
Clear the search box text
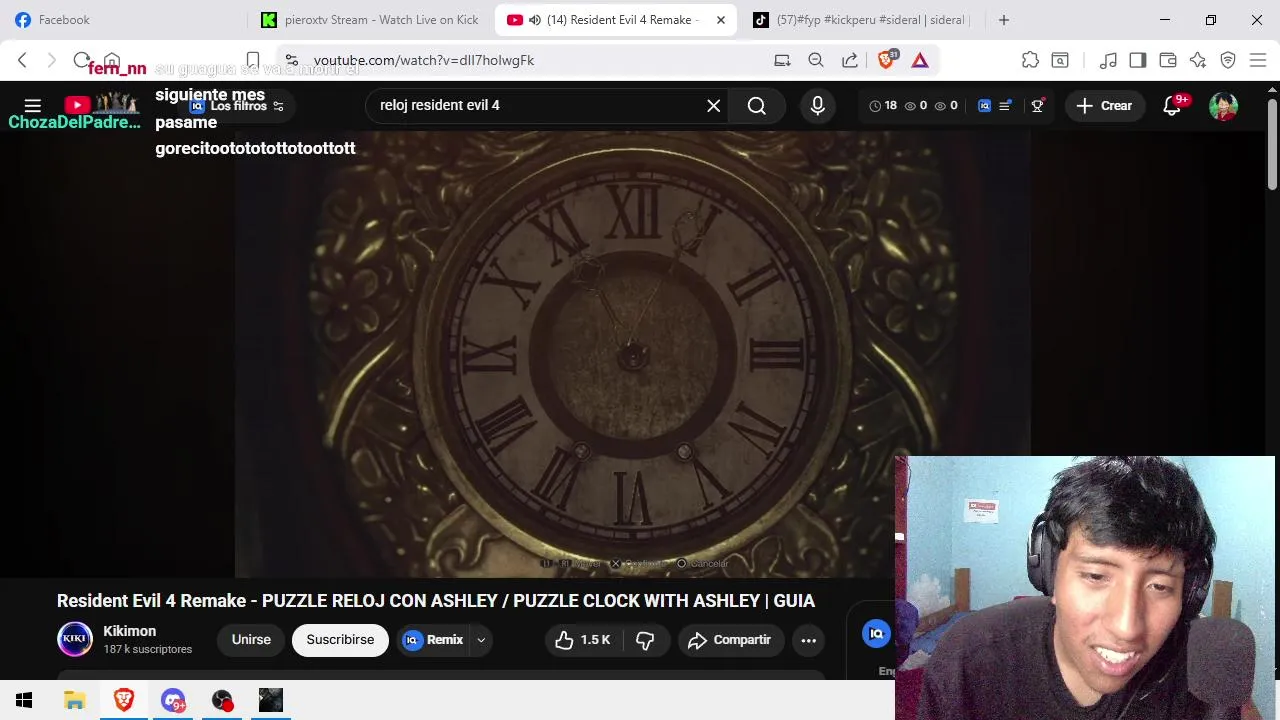point(714,105)
